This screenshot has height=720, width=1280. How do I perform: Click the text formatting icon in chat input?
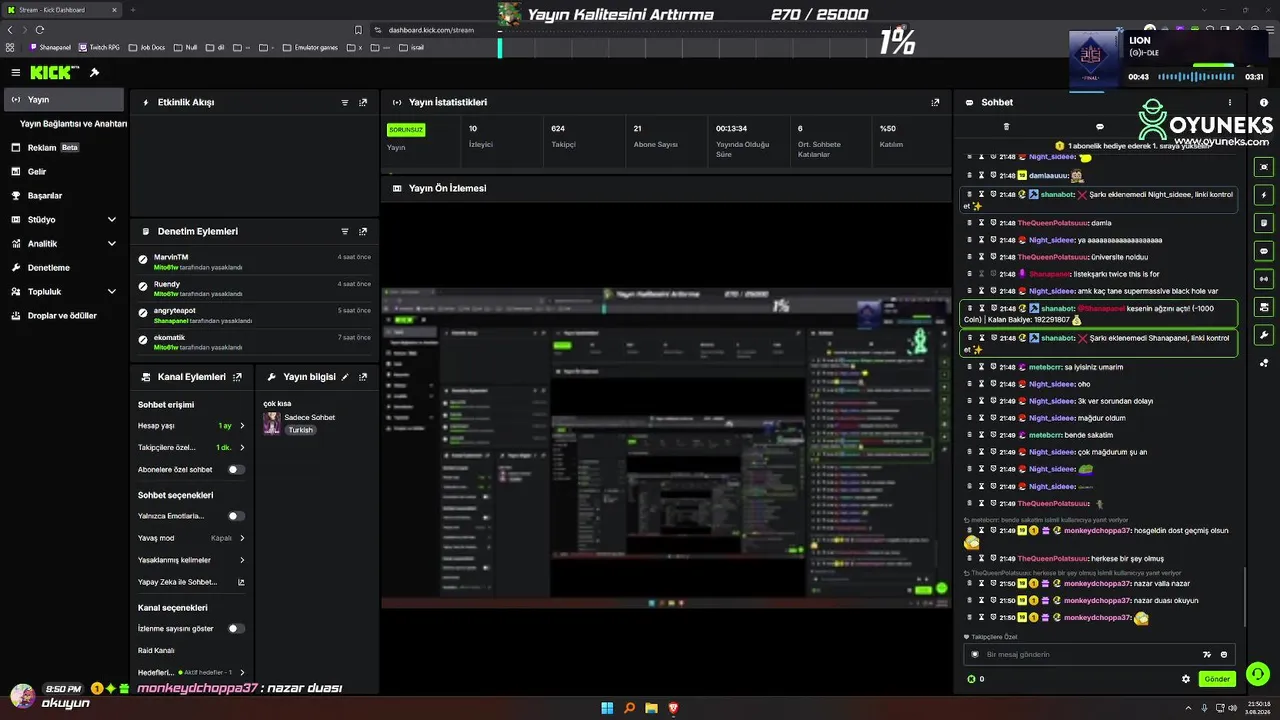(1207, 655)
